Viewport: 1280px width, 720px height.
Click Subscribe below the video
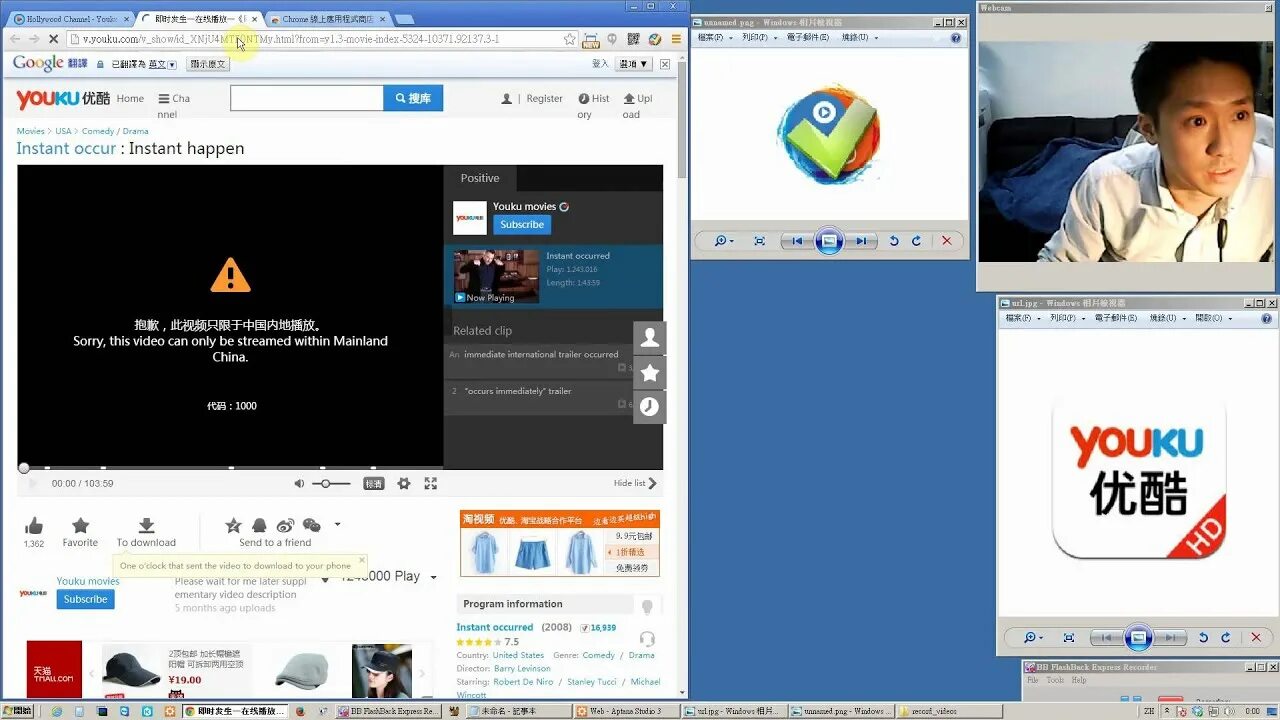(x=85, y=599)
